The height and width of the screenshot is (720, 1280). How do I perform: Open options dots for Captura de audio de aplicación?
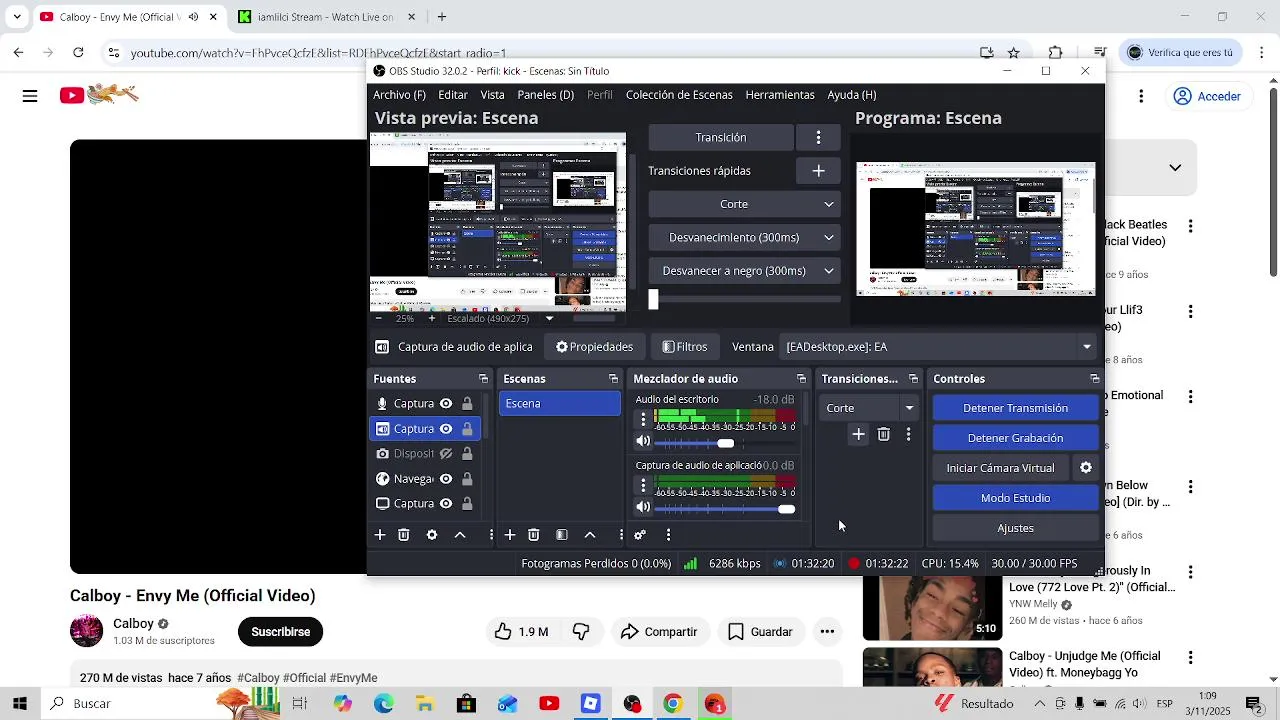[643, 485]
